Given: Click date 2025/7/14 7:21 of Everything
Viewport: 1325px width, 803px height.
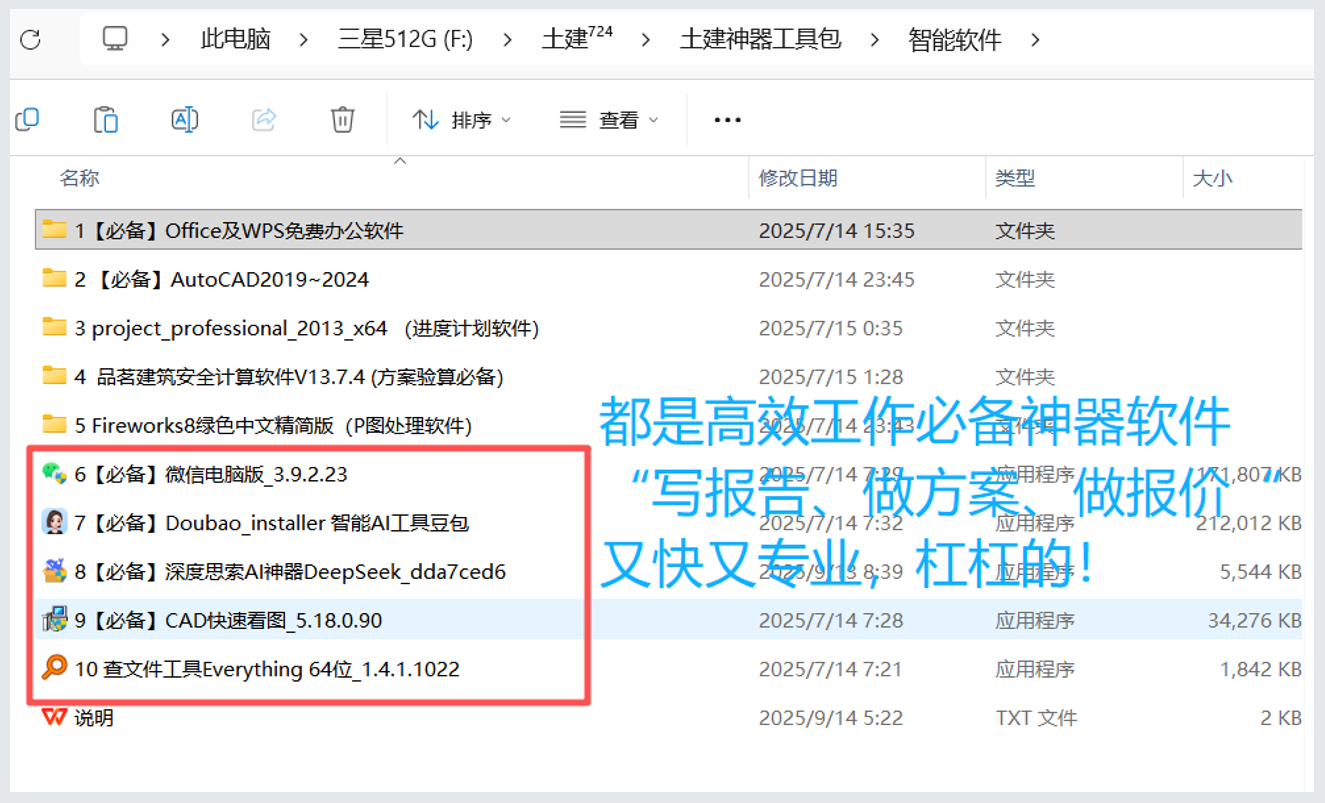Looking at the screenshot, I should 831,669.
